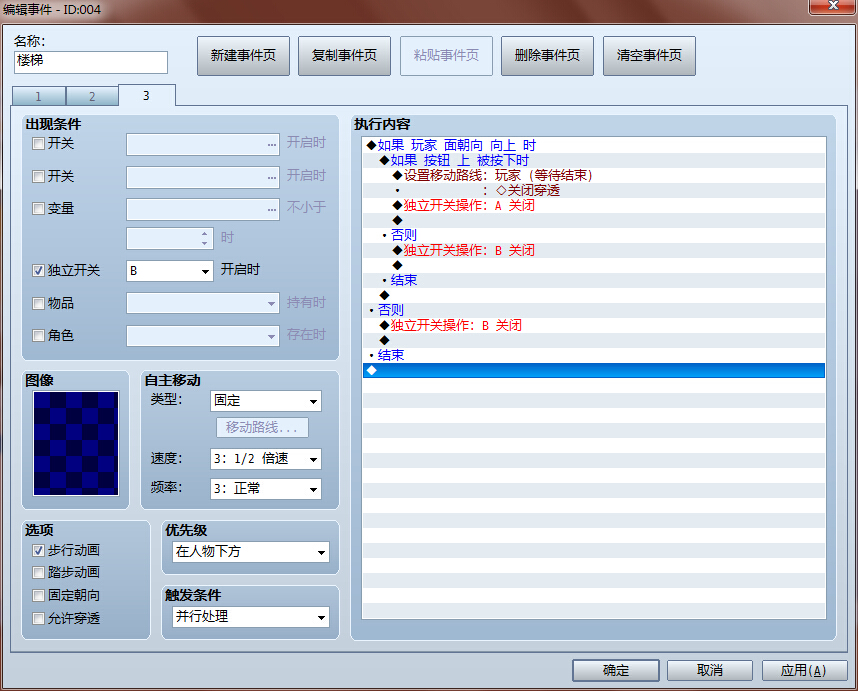
Task: Click the disabled 移动路线... button
Action: pos(262,427)
